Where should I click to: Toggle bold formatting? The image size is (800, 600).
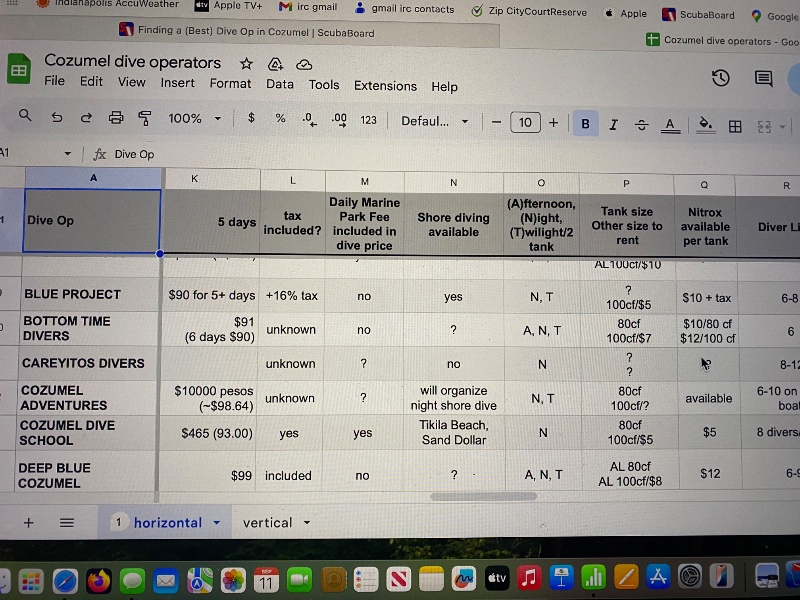[585, 124]
